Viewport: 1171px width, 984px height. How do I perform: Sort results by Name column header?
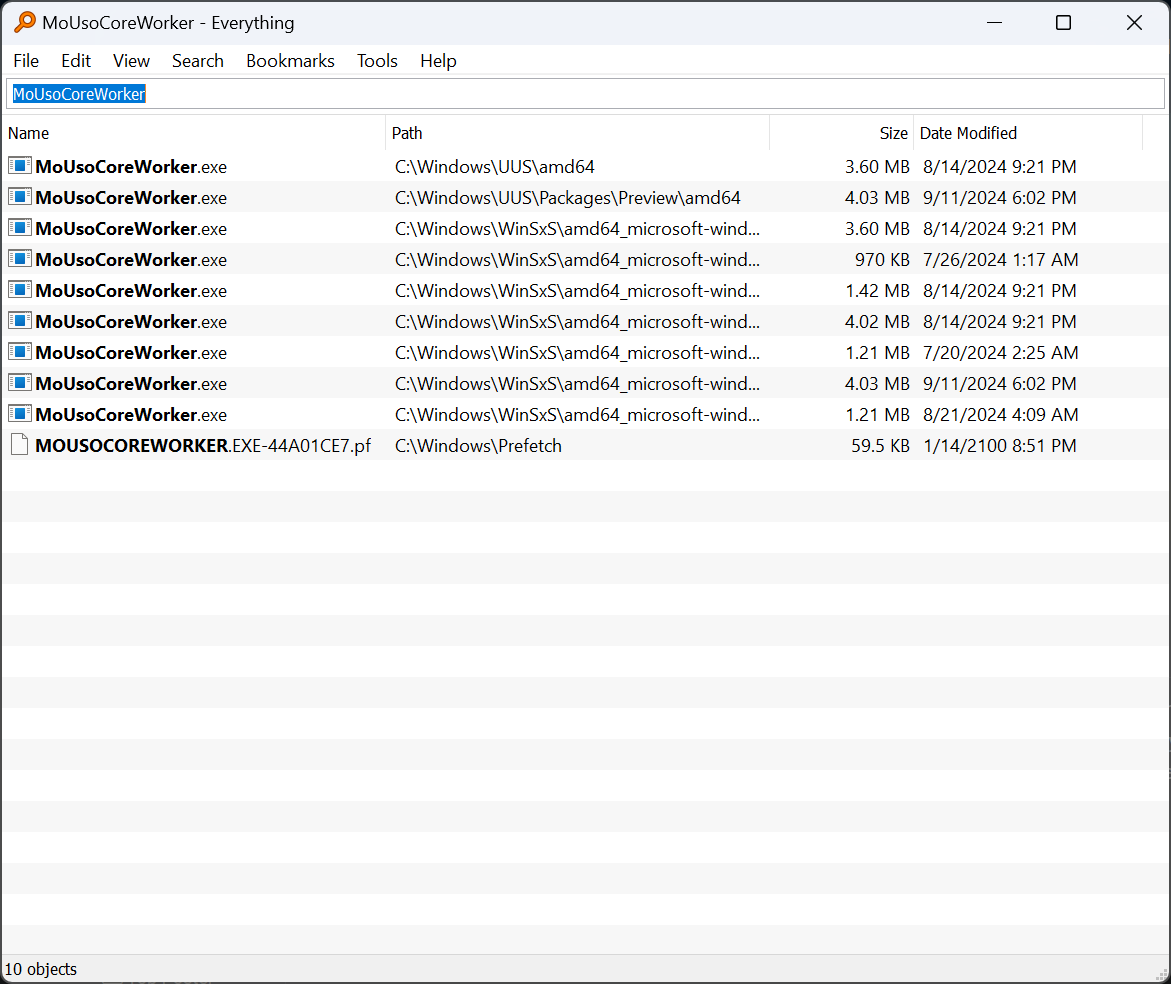194,133
